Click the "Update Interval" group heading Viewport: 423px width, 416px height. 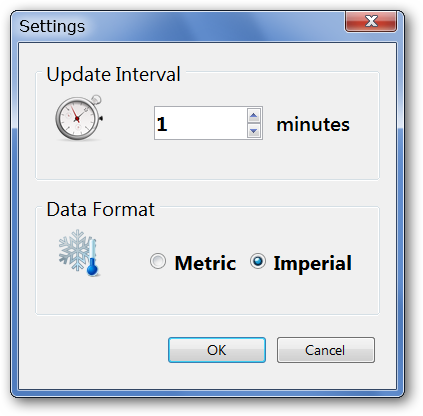(113, 74)
